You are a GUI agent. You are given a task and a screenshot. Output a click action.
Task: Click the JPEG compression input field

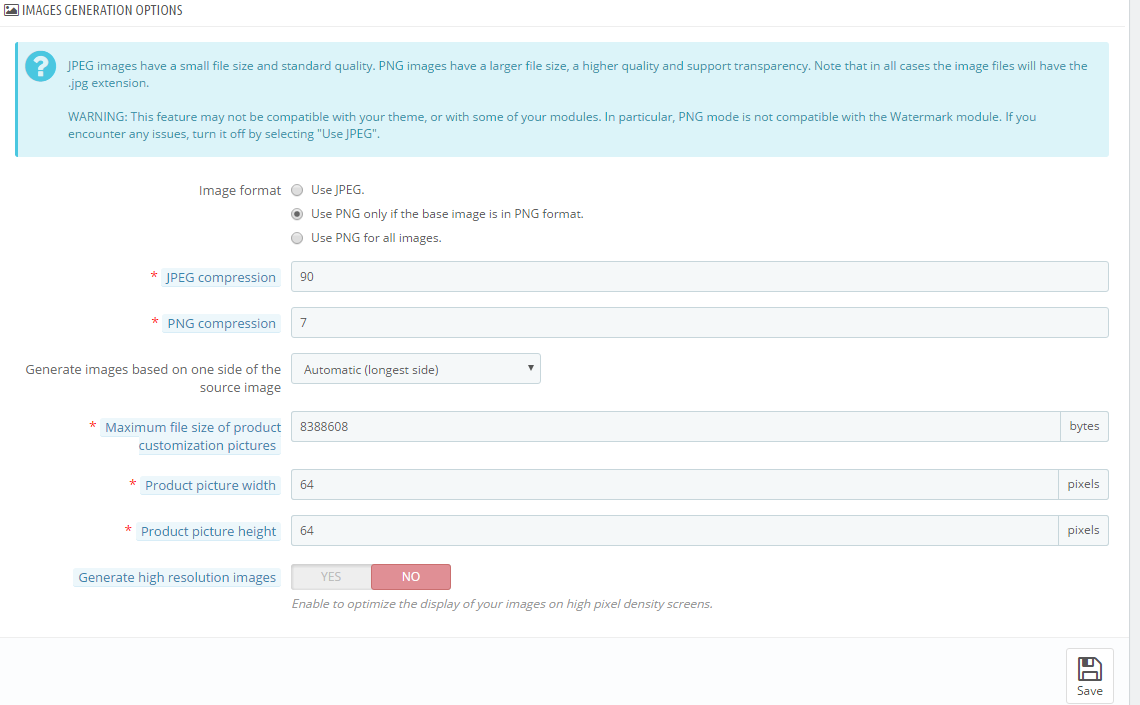699,277
